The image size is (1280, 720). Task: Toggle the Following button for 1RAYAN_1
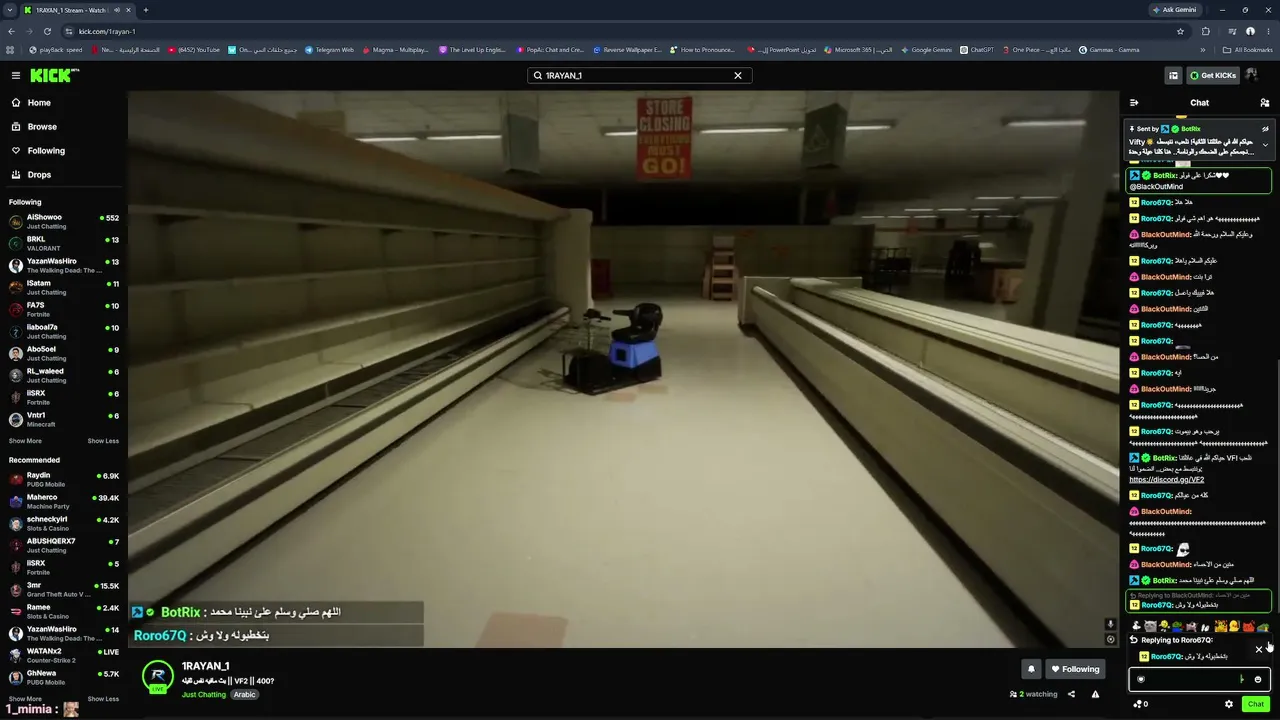(1075, 669)
